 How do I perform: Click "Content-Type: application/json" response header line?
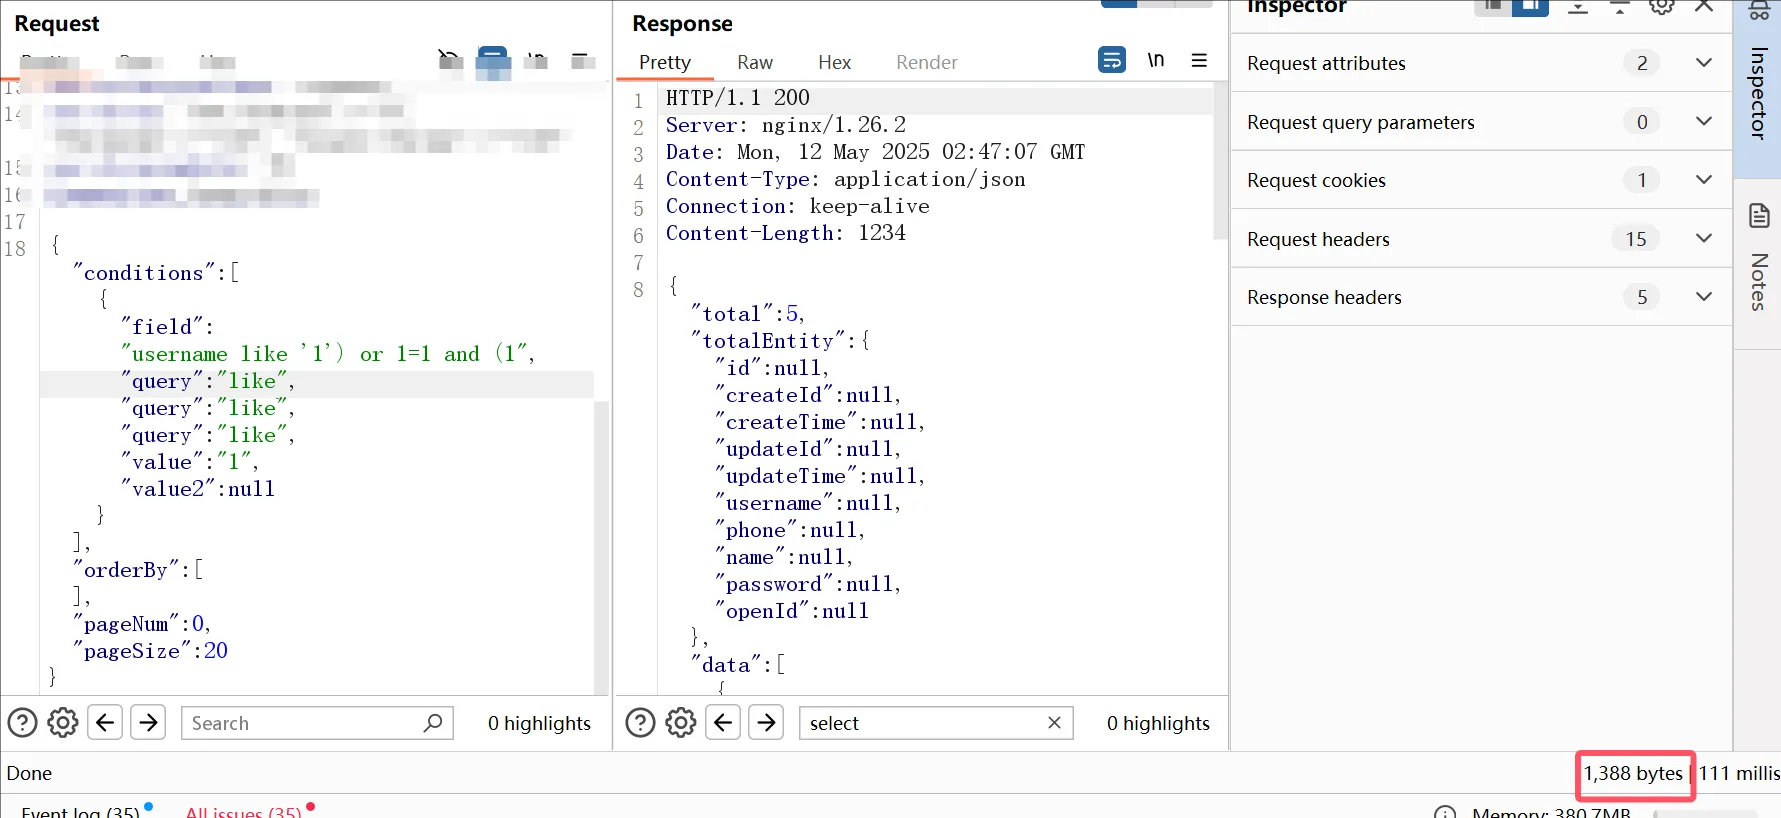(846, 179)
